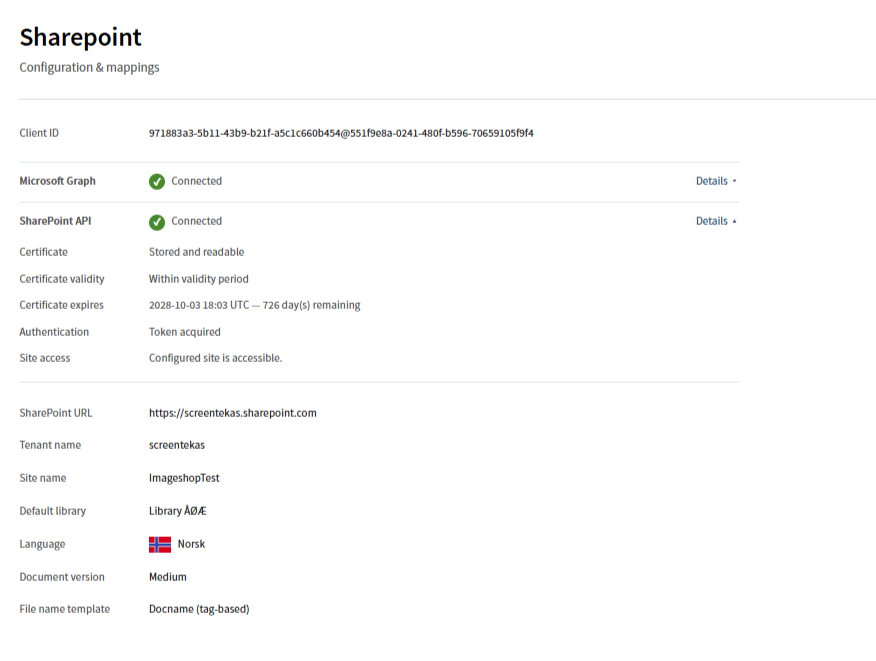The height and width of the screenshot is (661, 876).
Task: Click the site name value 'ImageshopTest'
Action: pos(184,478)
